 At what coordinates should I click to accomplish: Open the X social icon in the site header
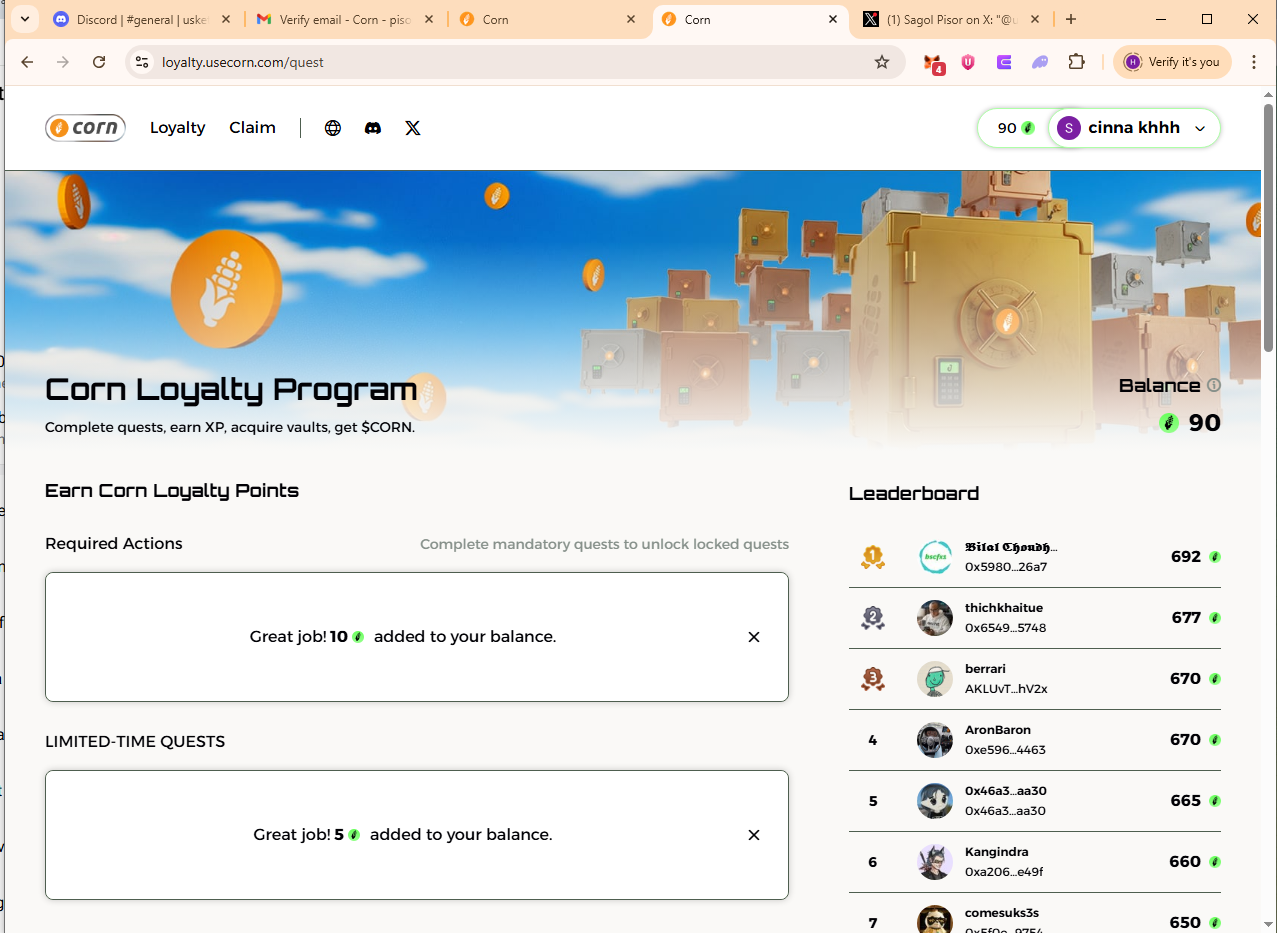413,128
